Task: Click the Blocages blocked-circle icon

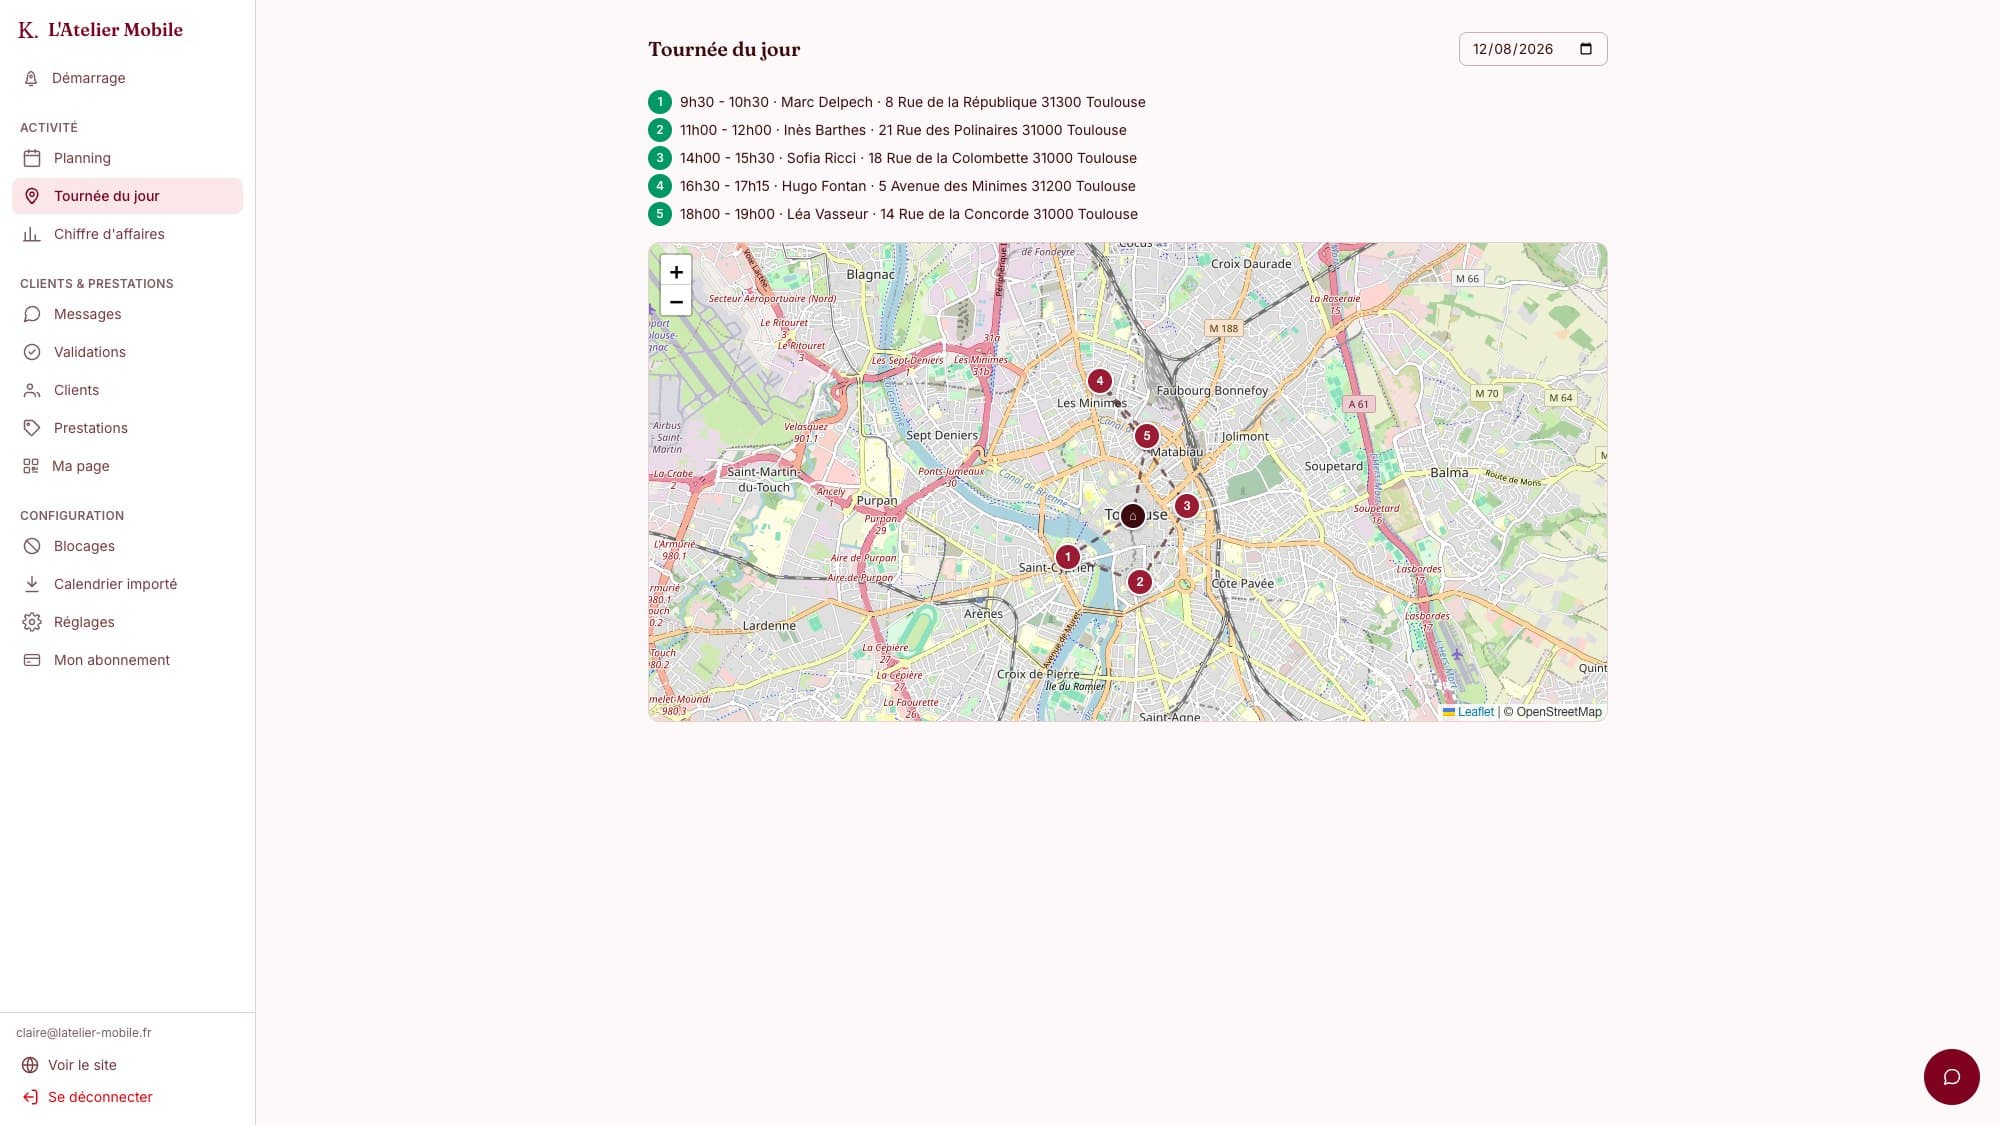Action: [32, 546]
